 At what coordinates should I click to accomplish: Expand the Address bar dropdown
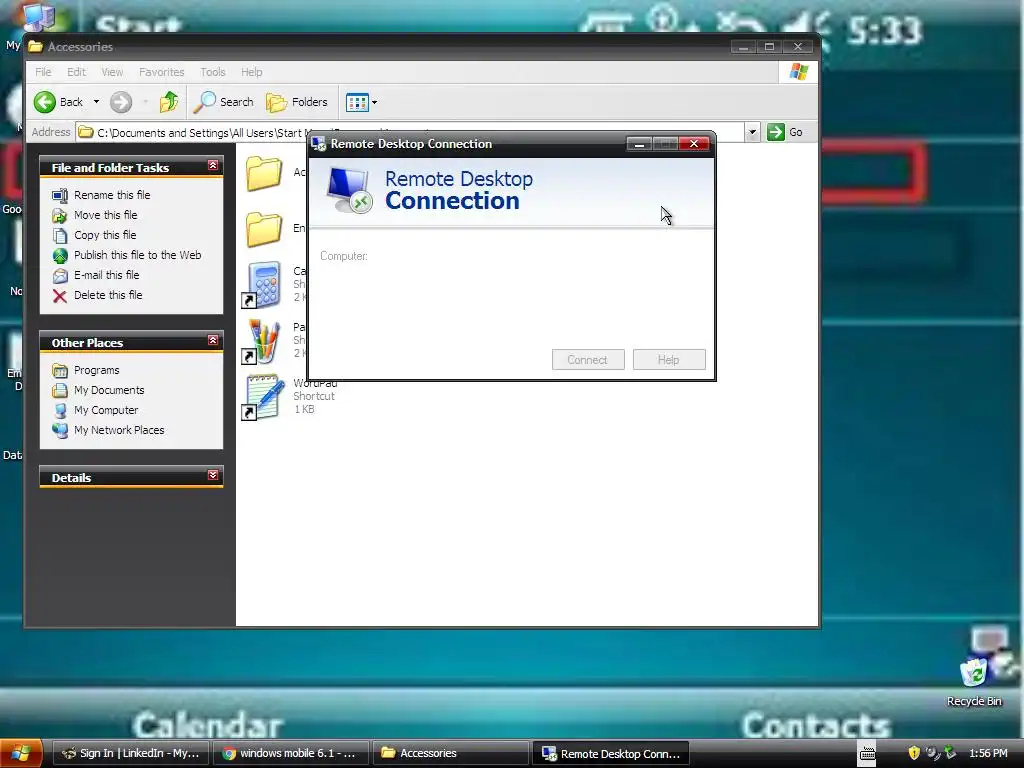pos(752,132)
